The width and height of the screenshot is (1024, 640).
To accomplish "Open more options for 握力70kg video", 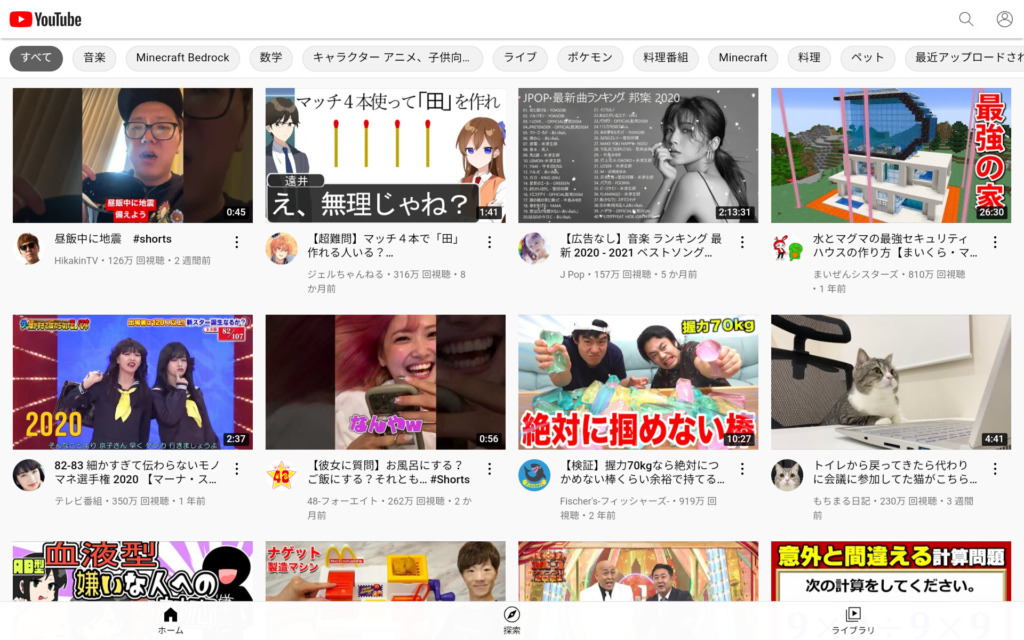I will pos(742,469).
